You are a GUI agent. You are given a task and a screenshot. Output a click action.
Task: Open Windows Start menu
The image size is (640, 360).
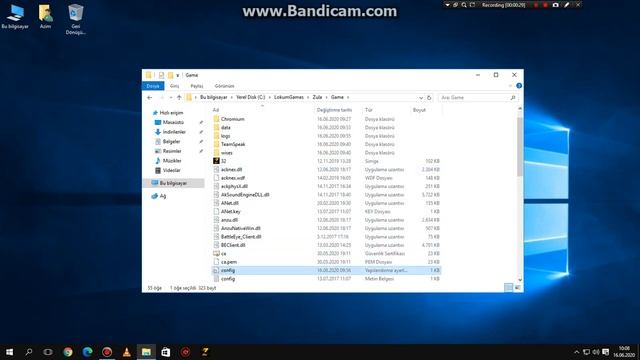9,352
